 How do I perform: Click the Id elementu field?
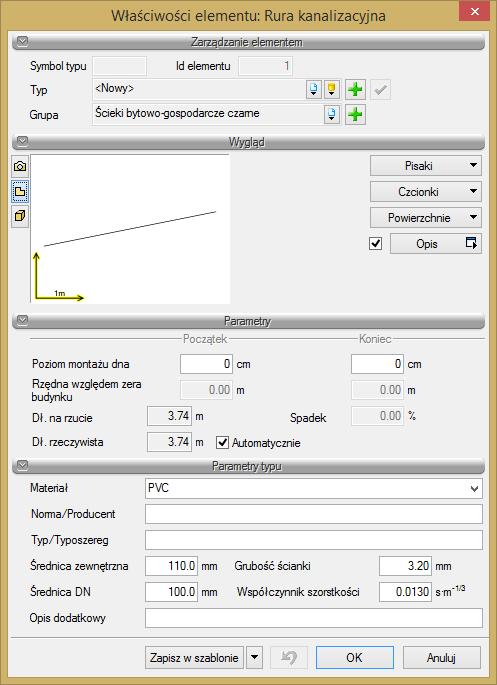pyautogui.click(x=266, y=66)
